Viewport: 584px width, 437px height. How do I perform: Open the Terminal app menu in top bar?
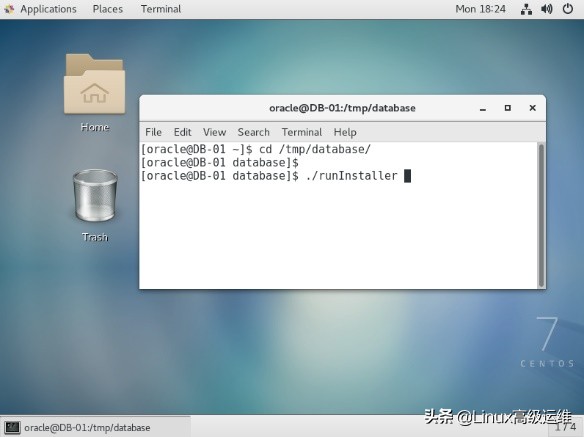(x=161, y=9)
